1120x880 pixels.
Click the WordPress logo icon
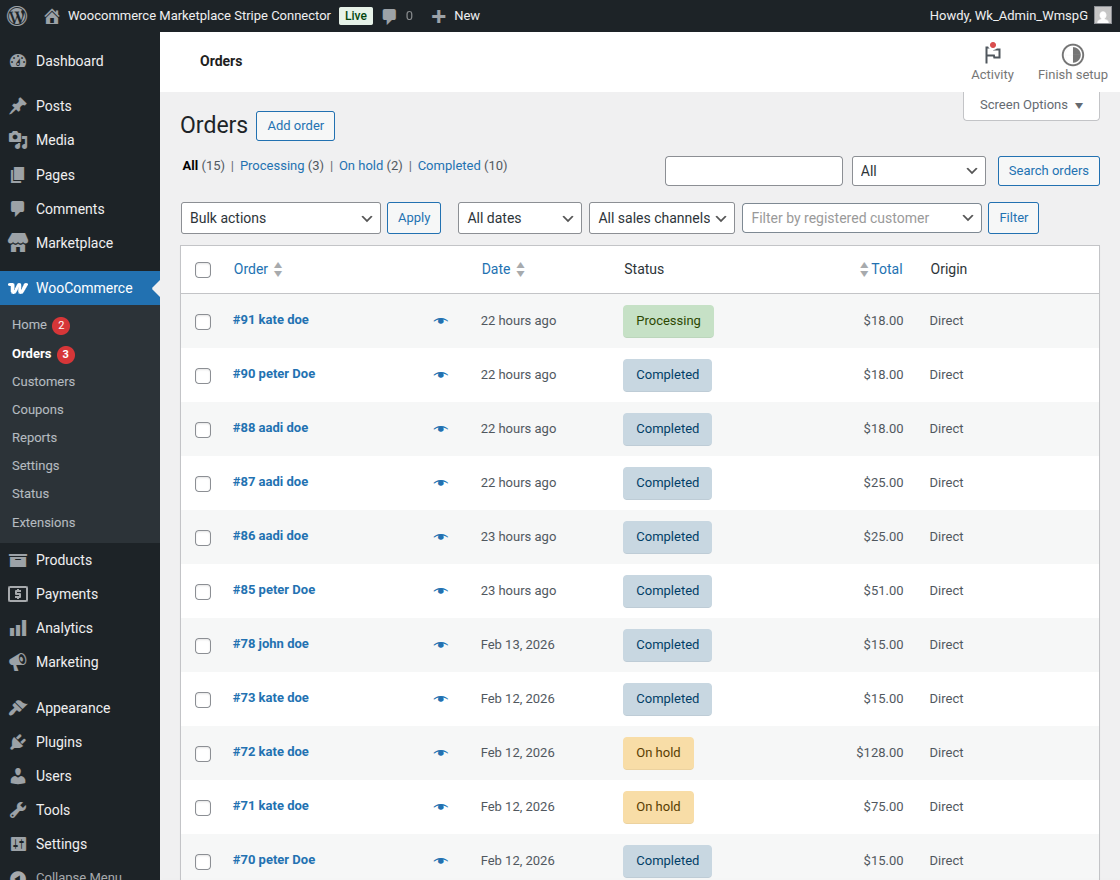click(x=17, y=15)
